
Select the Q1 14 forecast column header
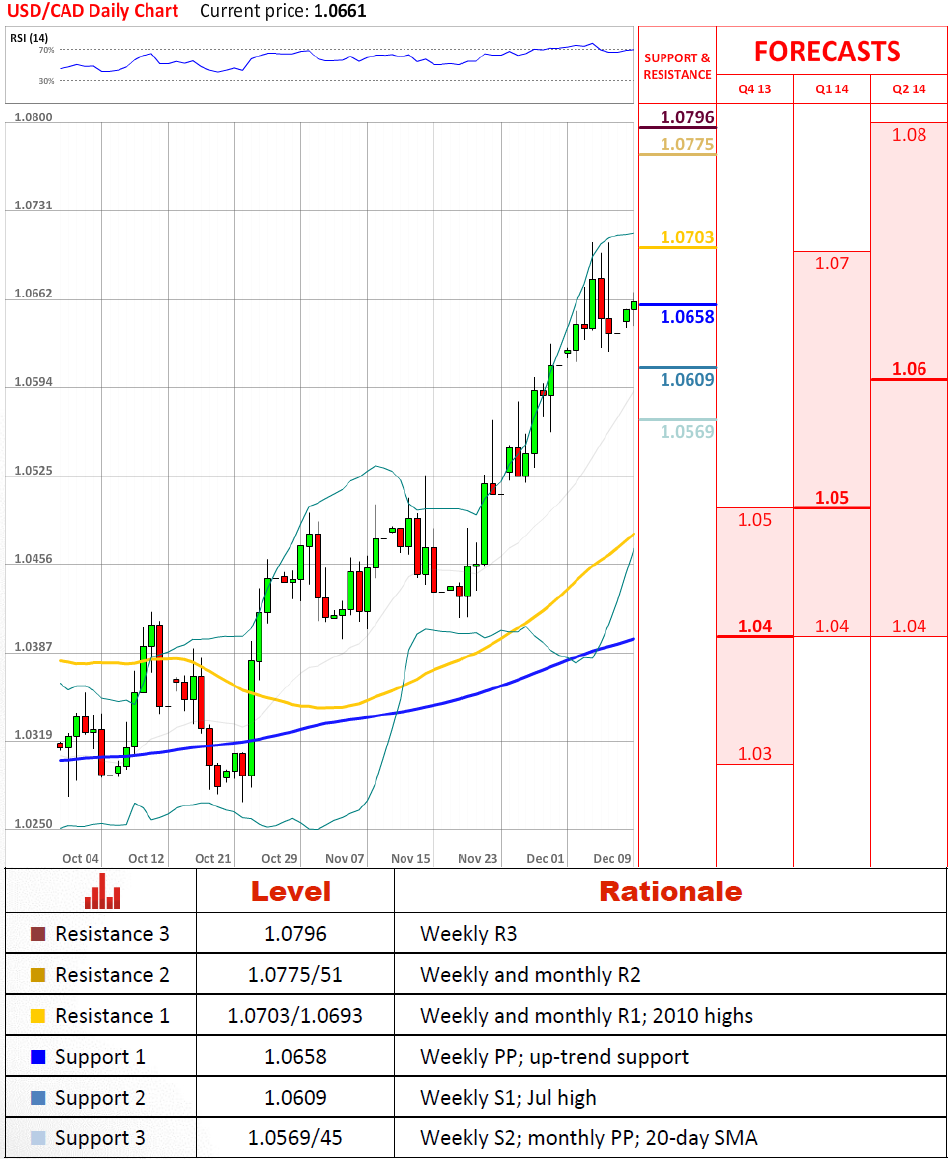tap(832, 89)
